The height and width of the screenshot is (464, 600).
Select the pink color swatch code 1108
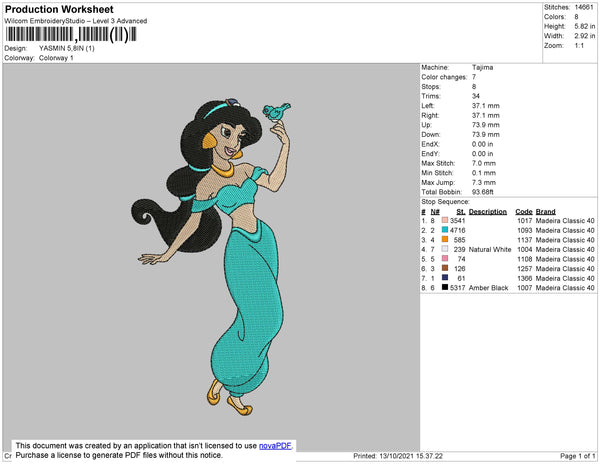(445, 259)
